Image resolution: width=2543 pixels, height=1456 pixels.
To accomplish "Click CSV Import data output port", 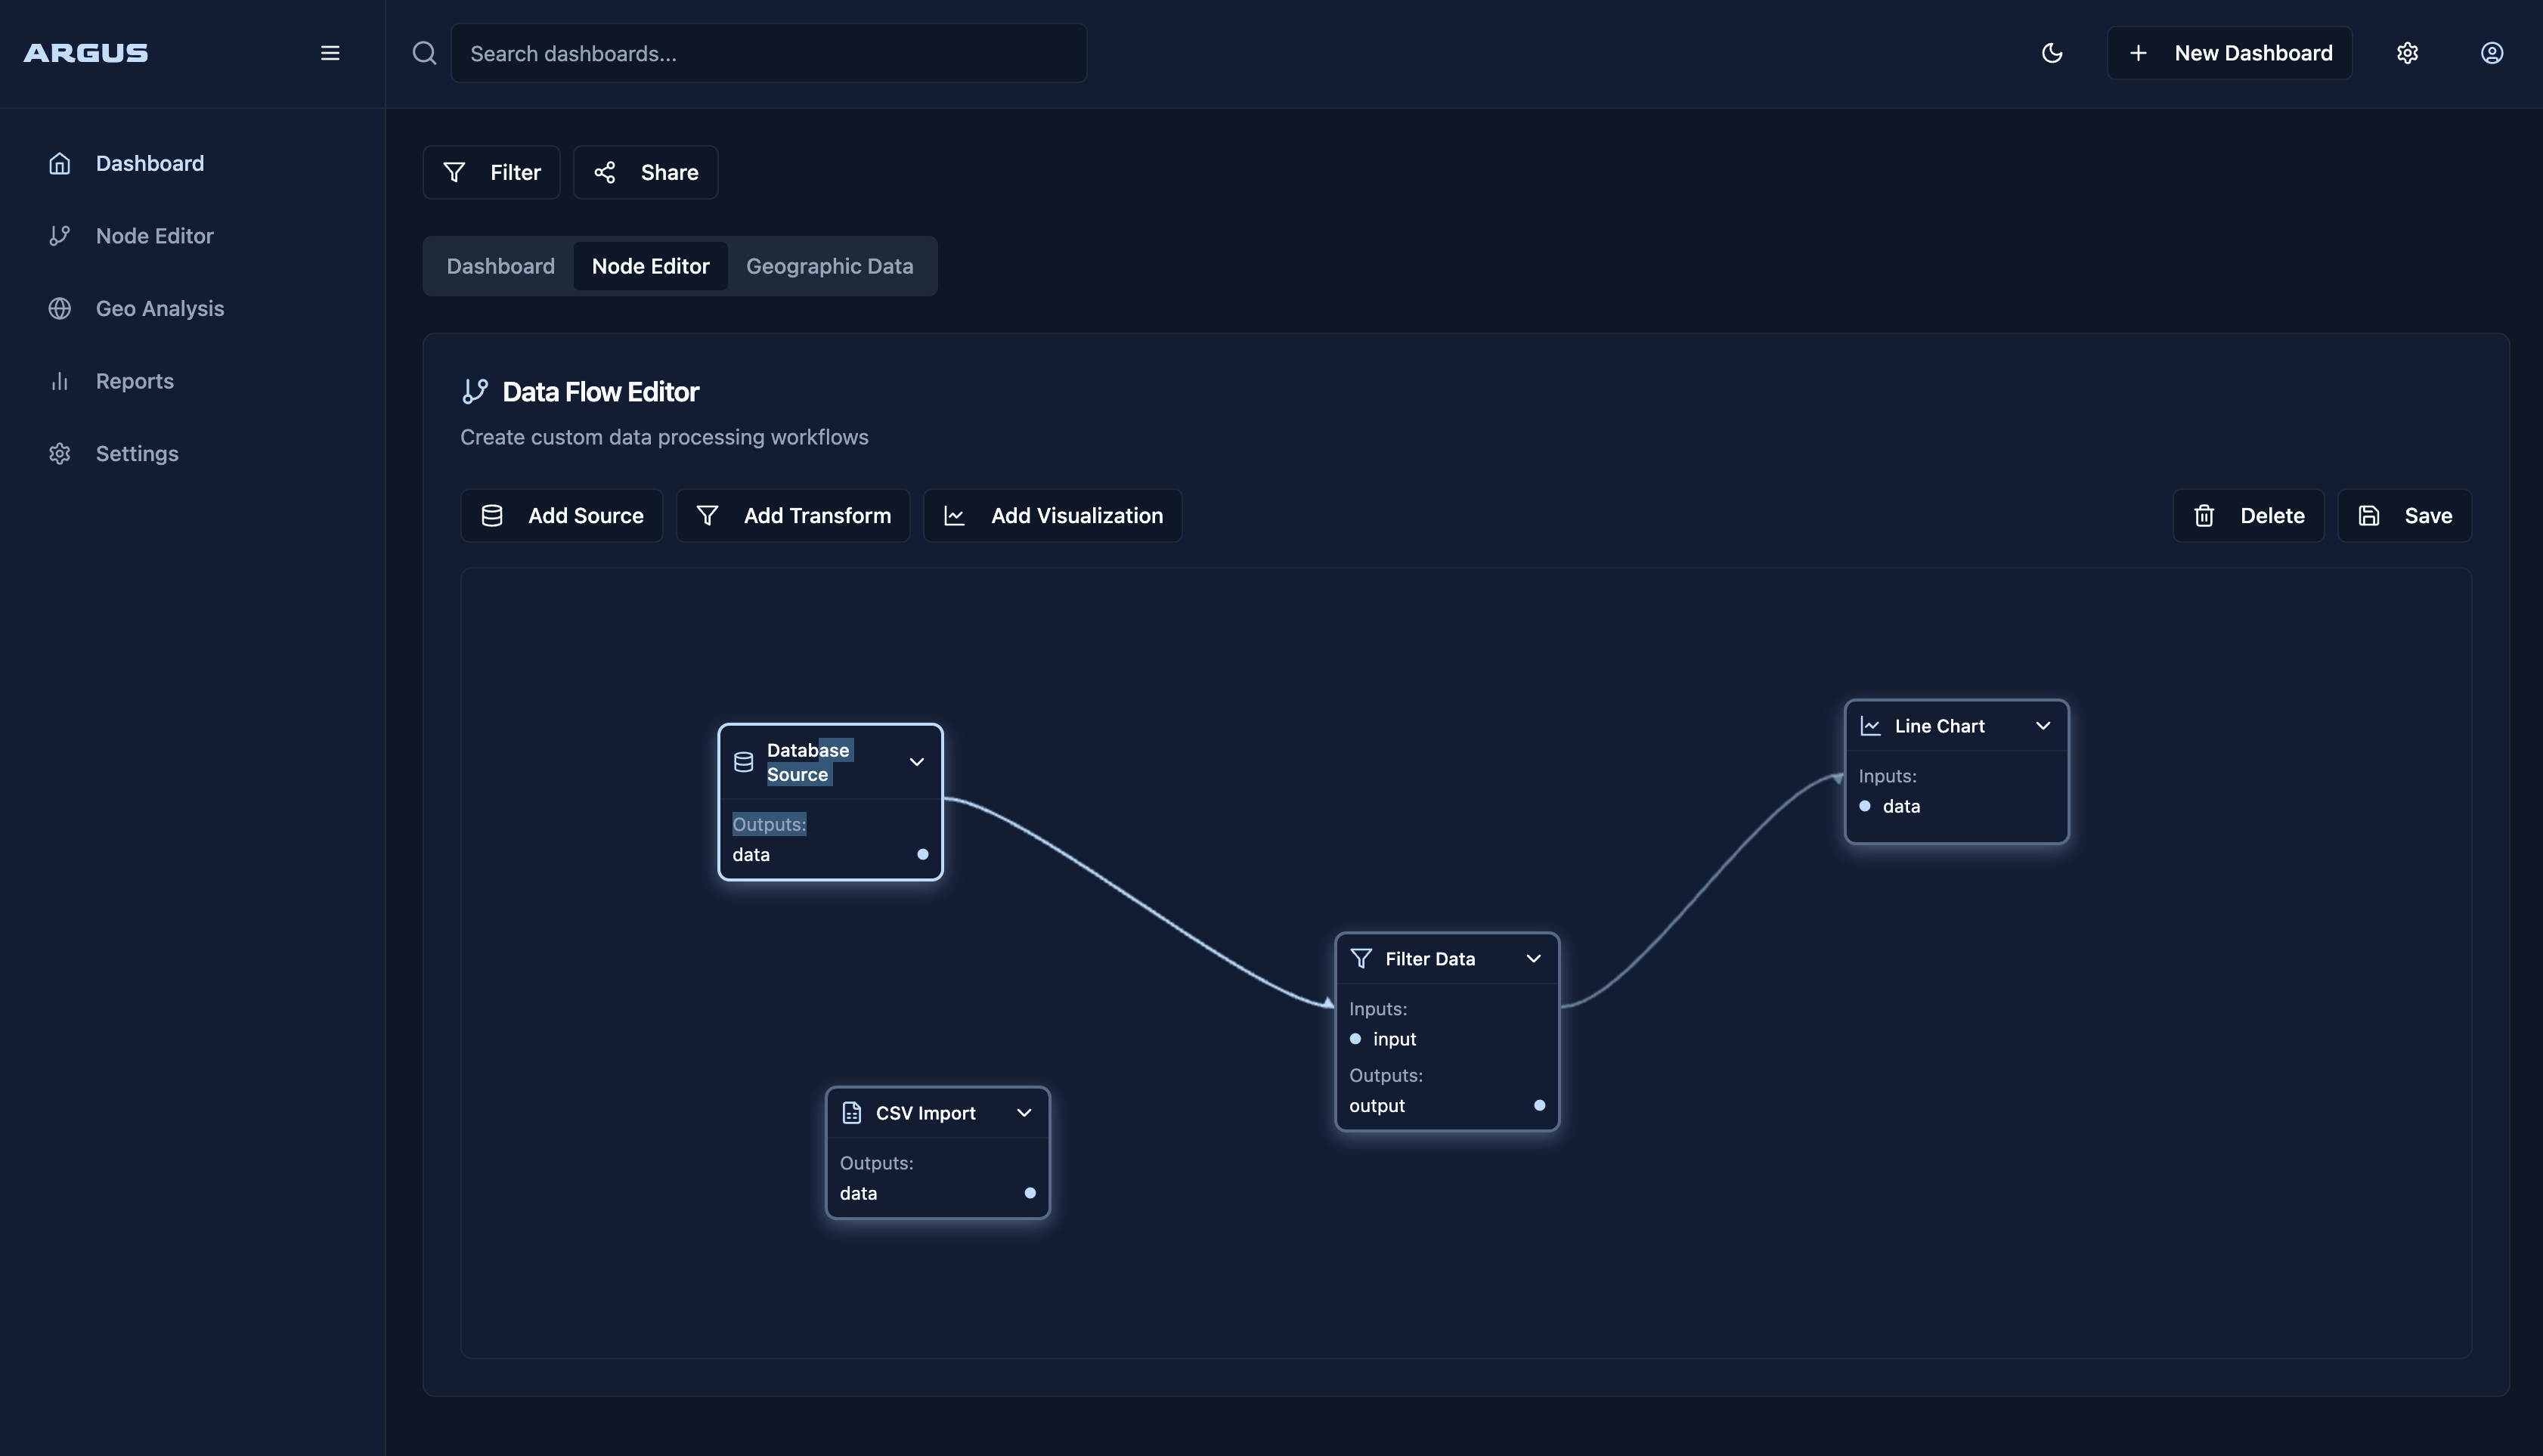I will pyautogui.click(x=1030, y=1193).
